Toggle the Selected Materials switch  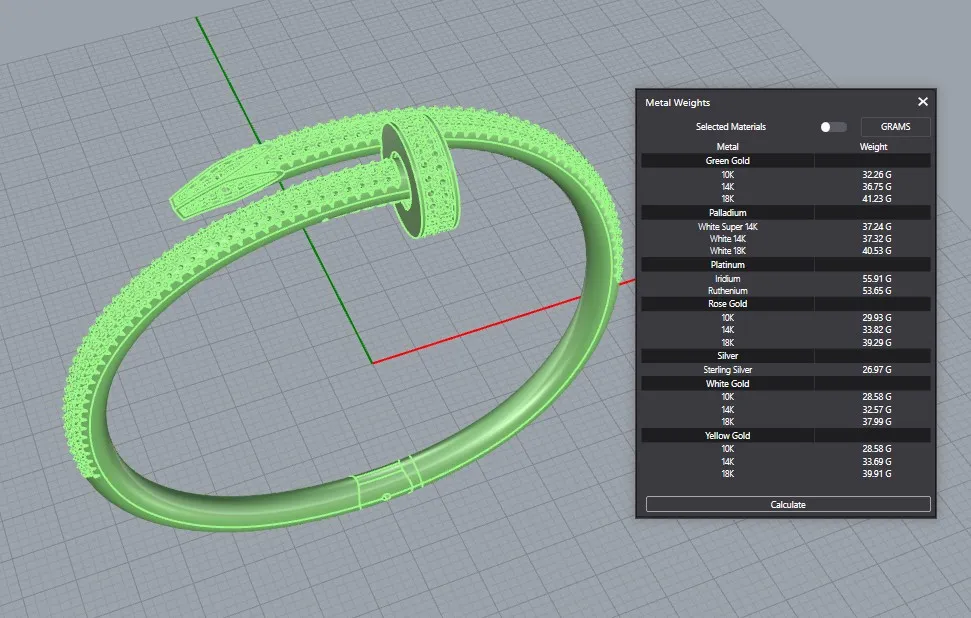click(833, 127)
